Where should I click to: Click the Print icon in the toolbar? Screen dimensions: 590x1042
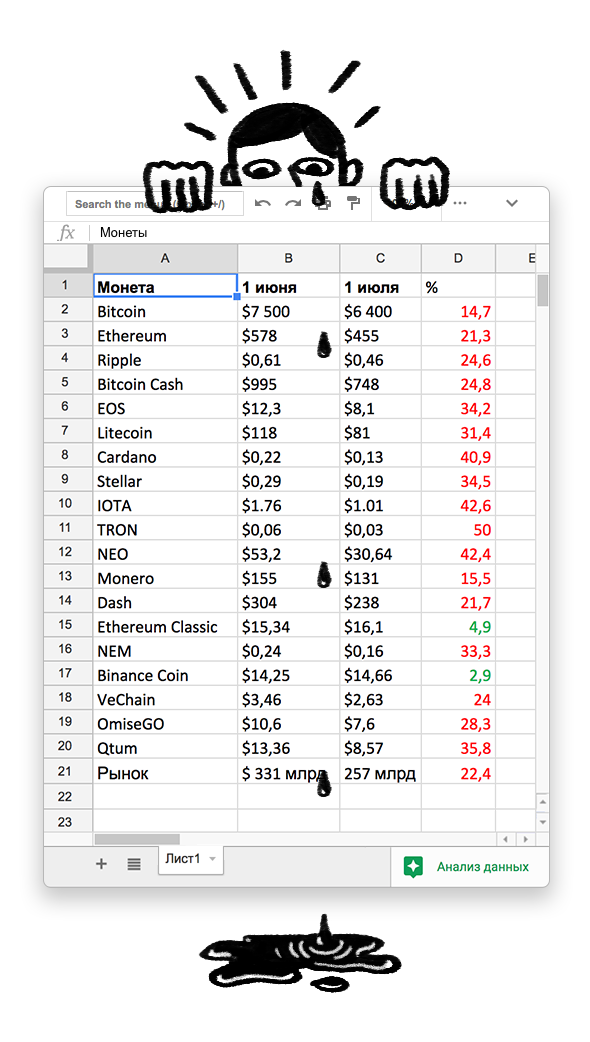[x=324, y=203]
